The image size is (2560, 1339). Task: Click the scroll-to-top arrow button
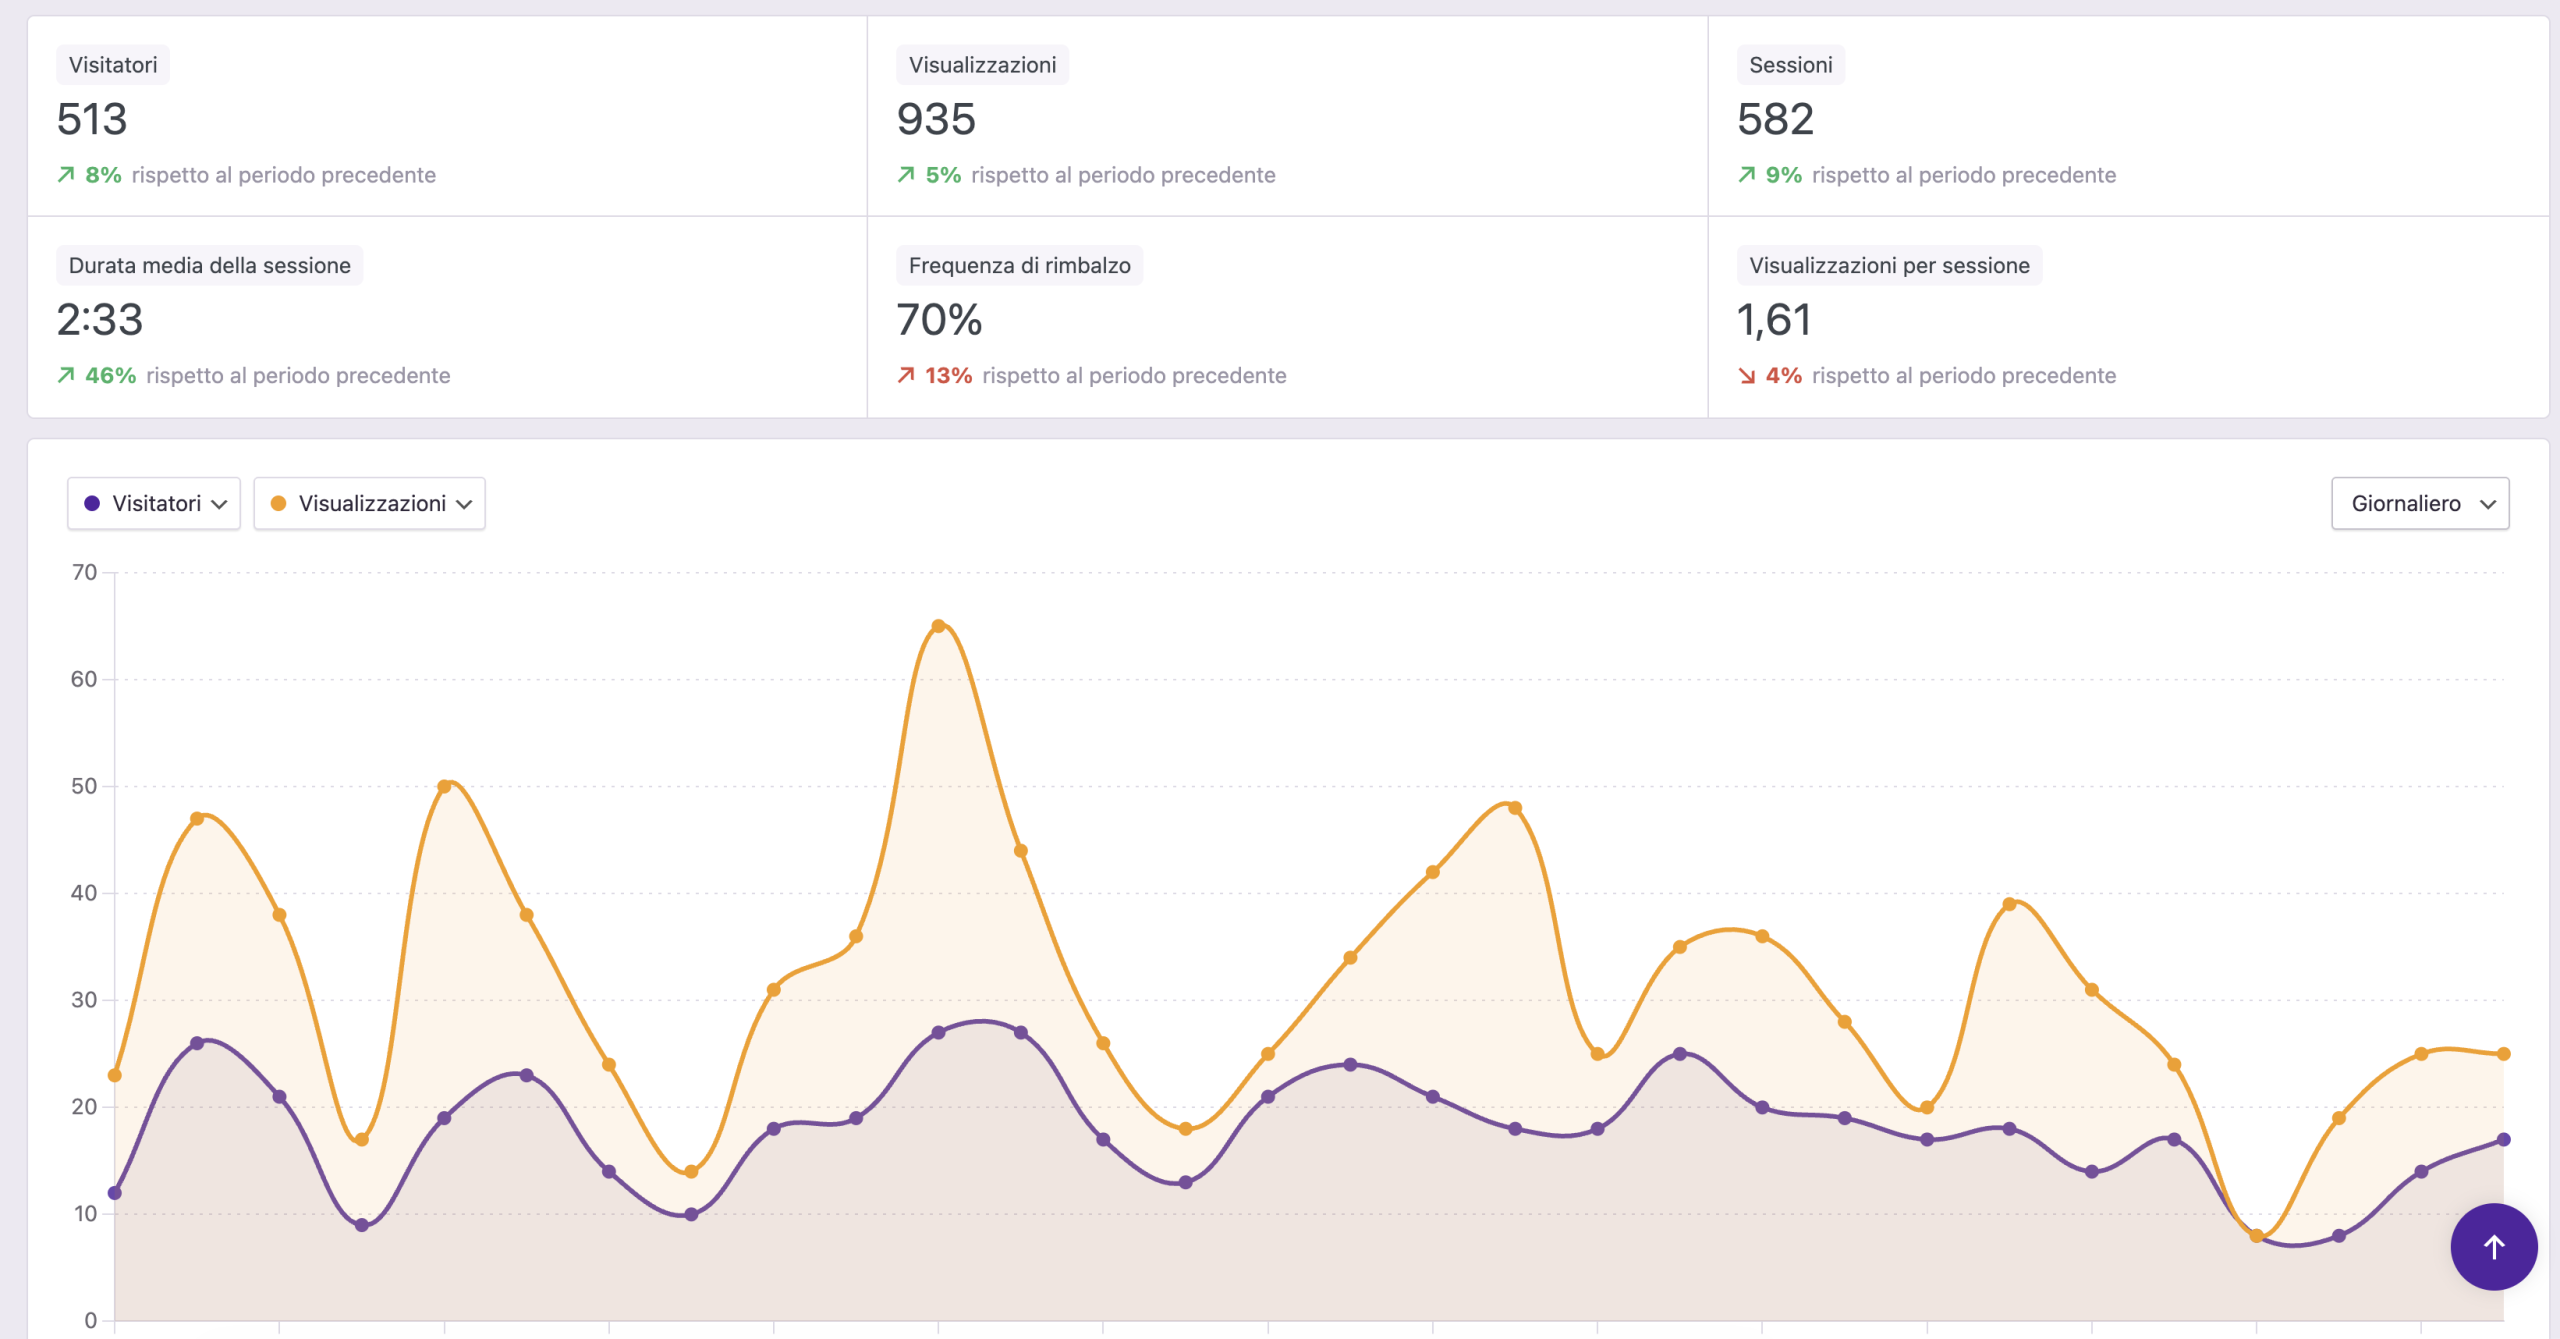click(2493, 1247)
